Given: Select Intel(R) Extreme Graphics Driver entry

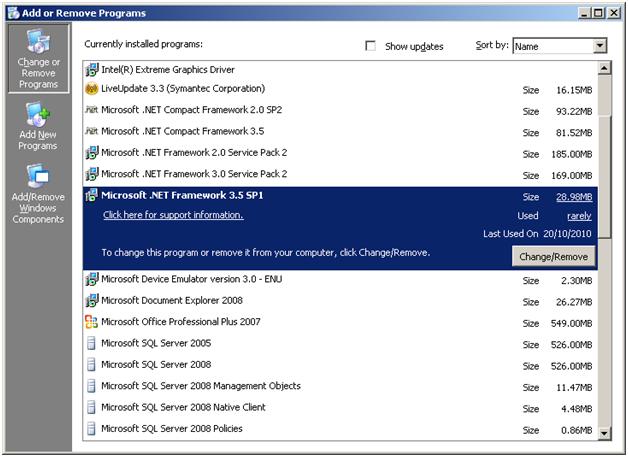Looking at the screenshot, I should point(340,70).
